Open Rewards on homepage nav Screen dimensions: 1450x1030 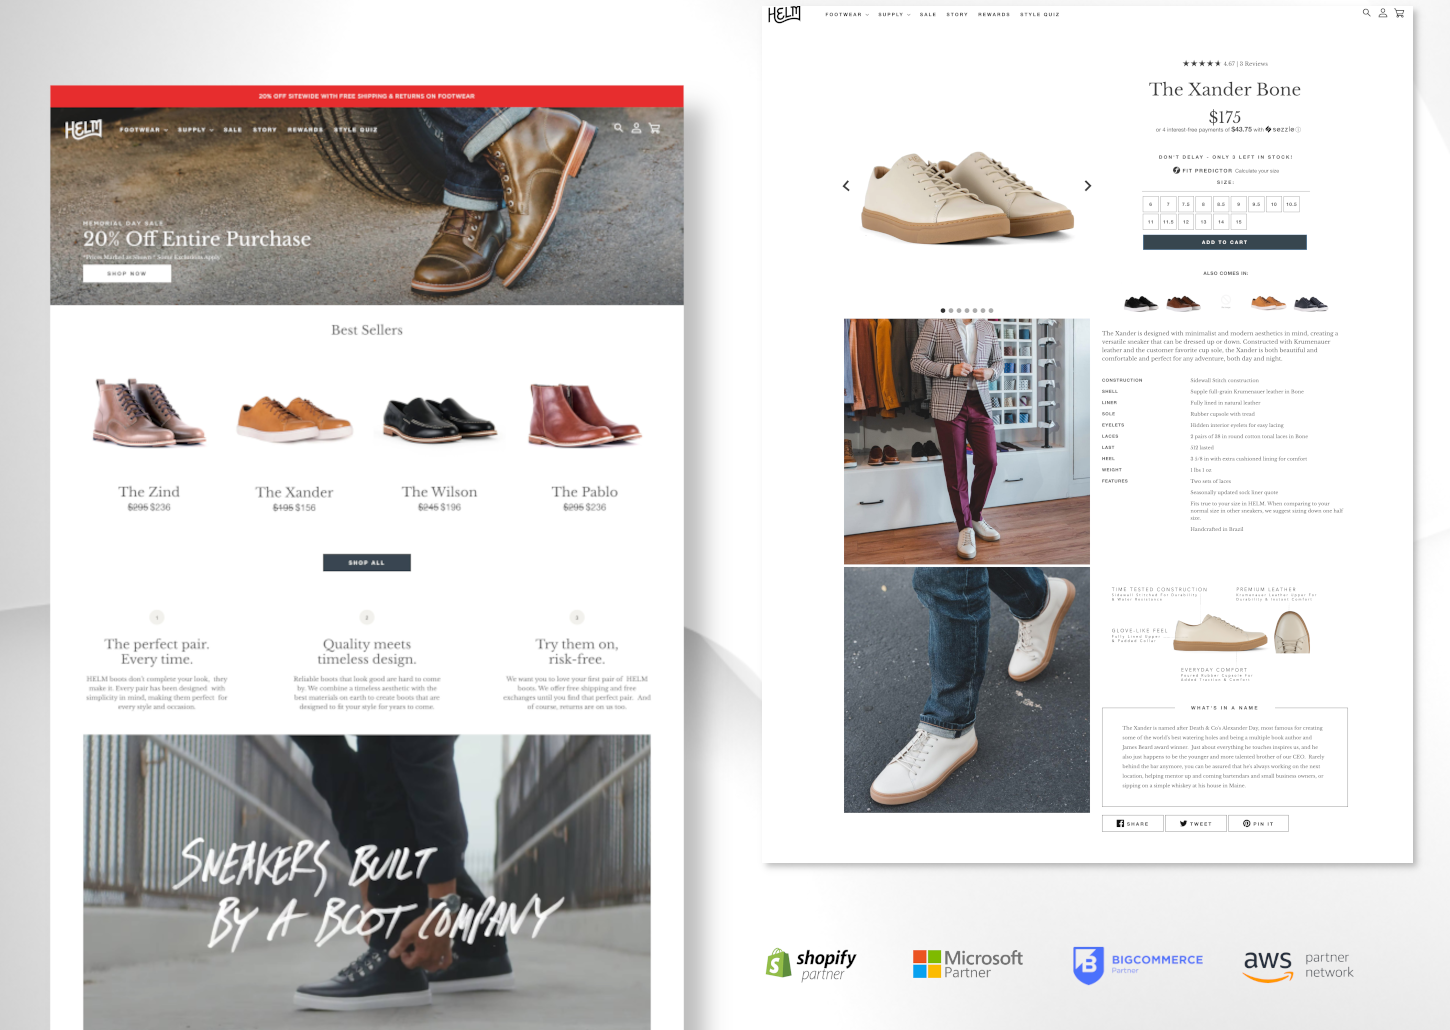click(306, 130)
